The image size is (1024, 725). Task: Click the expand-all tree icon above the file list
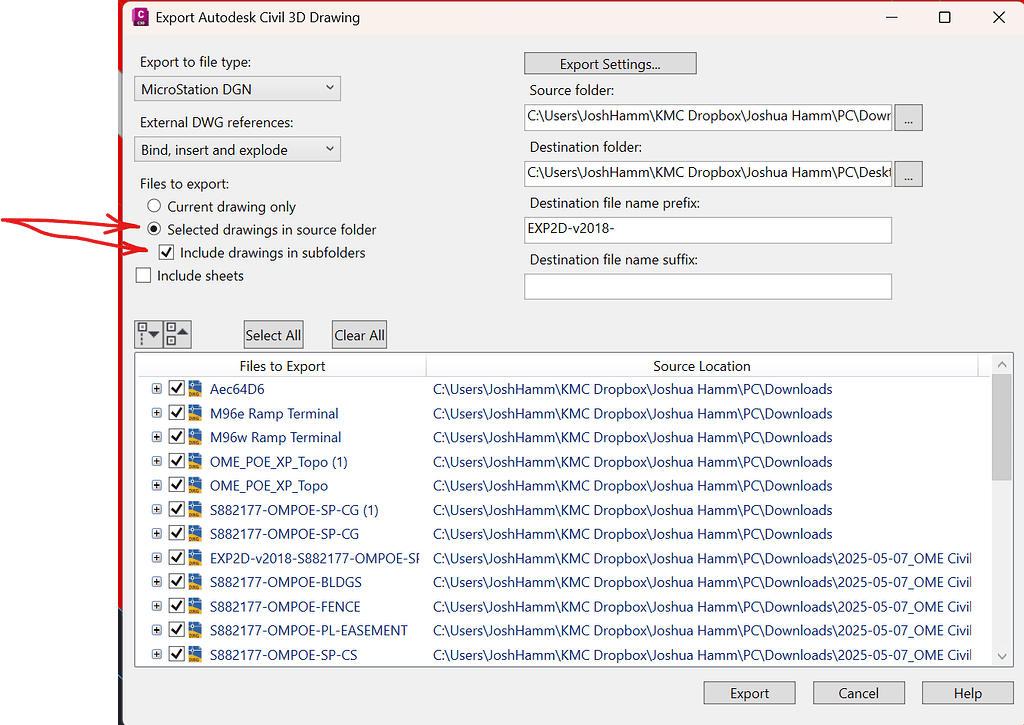147,334
